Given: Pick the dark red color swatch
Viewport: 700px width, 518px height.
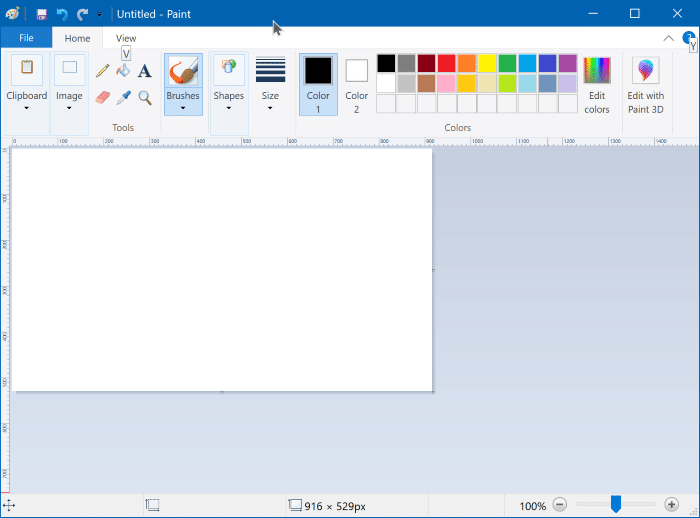Looking at the screenshot, I should [x=426, y=63].
